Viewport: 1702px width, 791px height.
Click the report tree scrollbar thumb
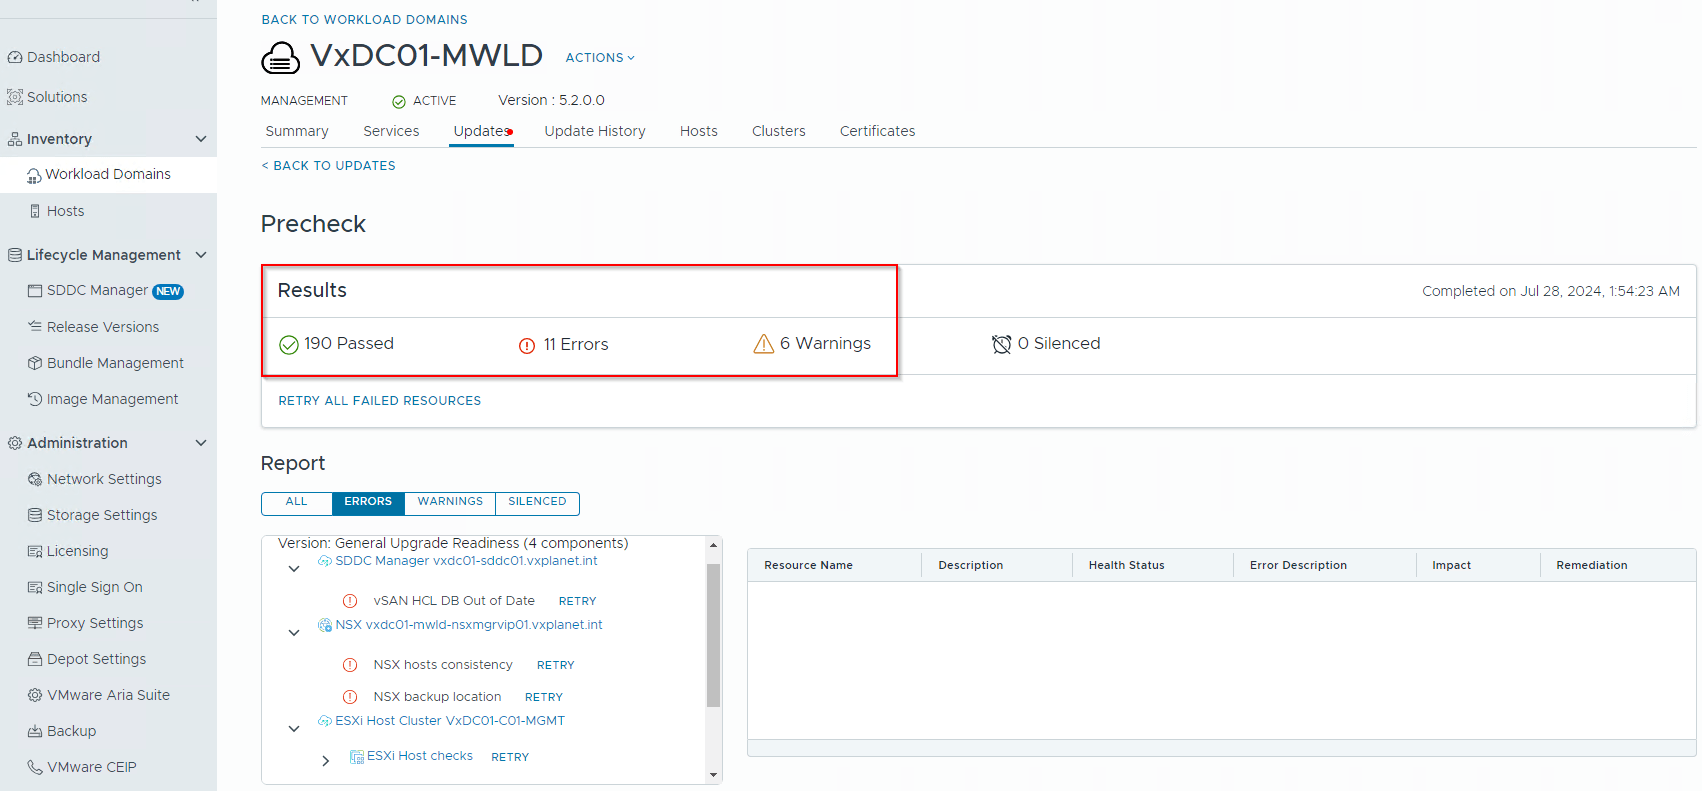point(713,636)
